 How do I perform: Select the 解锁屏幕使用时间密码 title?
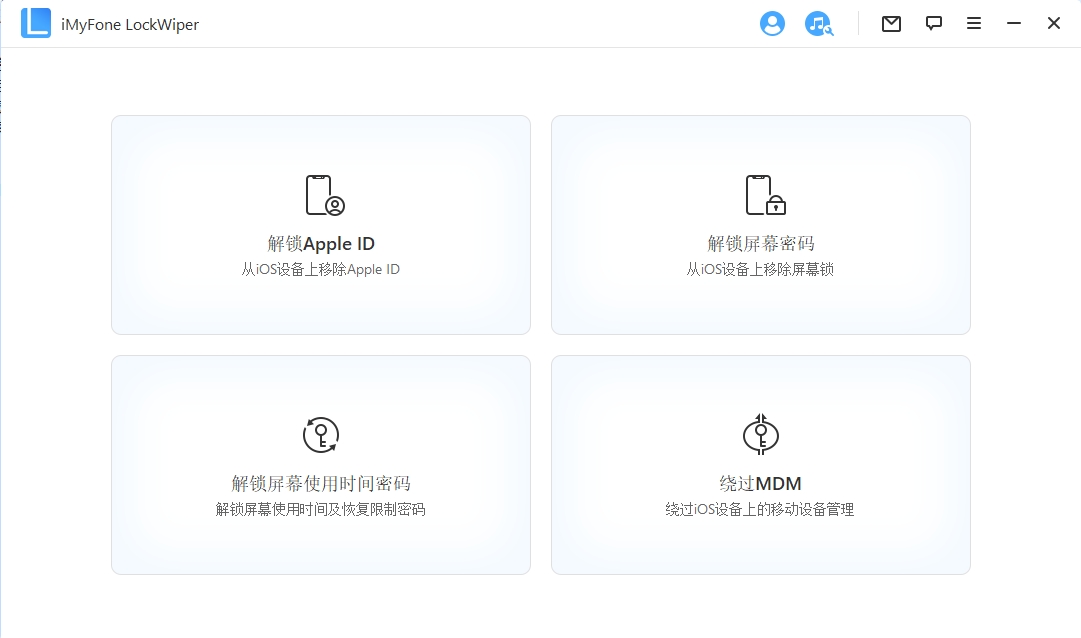coord(321,484)
